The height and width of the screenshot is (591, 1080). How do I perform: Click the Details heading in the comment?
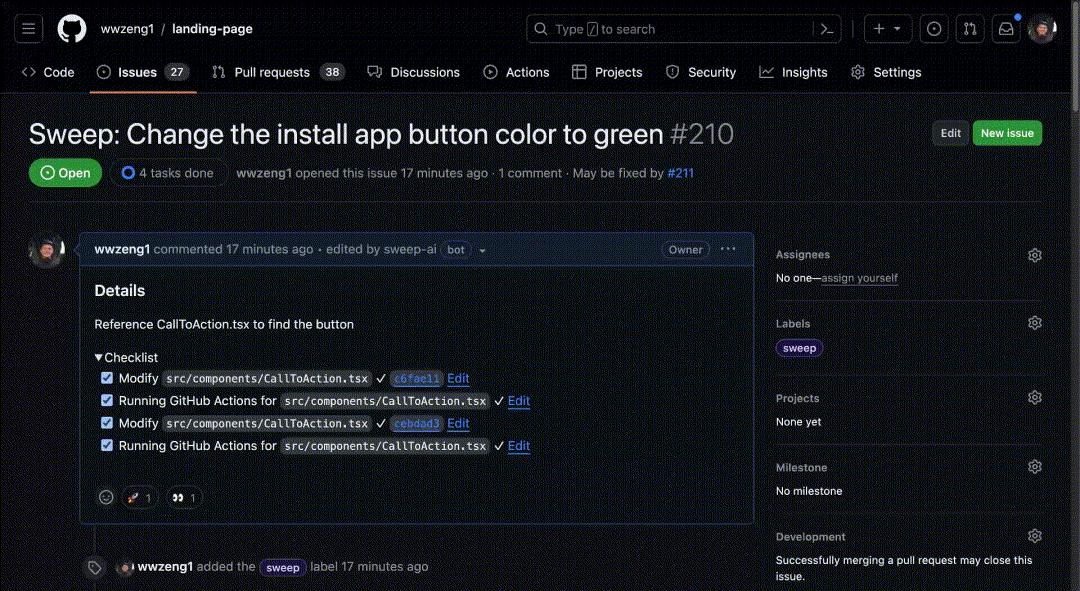tap(120, 291)
